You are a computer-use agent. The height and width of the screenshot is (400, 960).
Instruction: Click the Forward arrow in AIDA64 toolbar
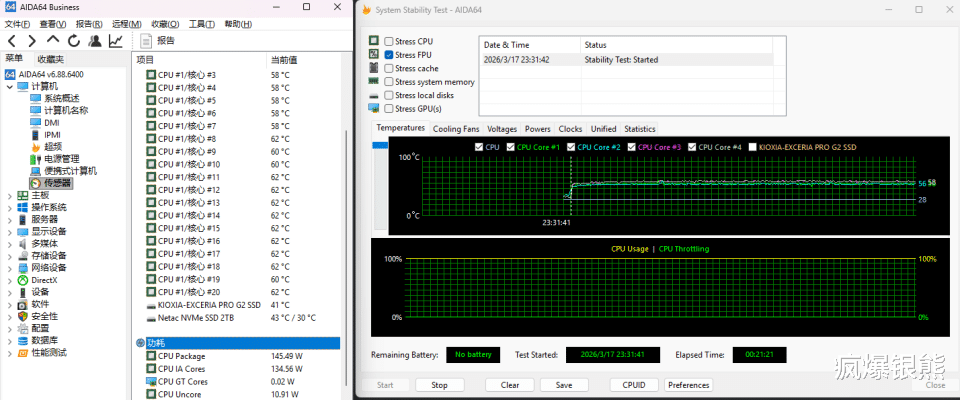(x=32, y=41)
